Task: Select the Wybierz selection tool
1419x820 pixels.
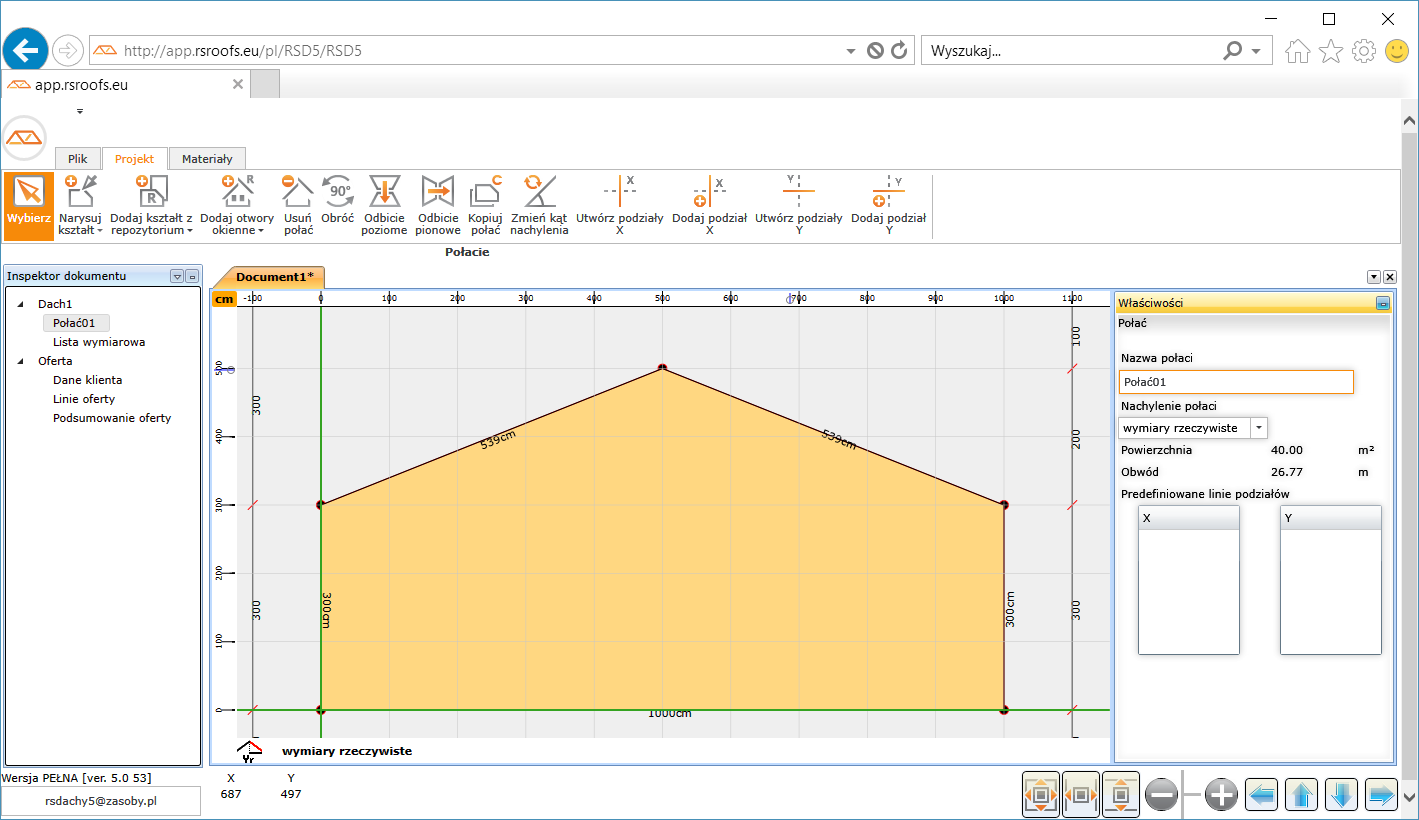Action: (x=28, y=206)
